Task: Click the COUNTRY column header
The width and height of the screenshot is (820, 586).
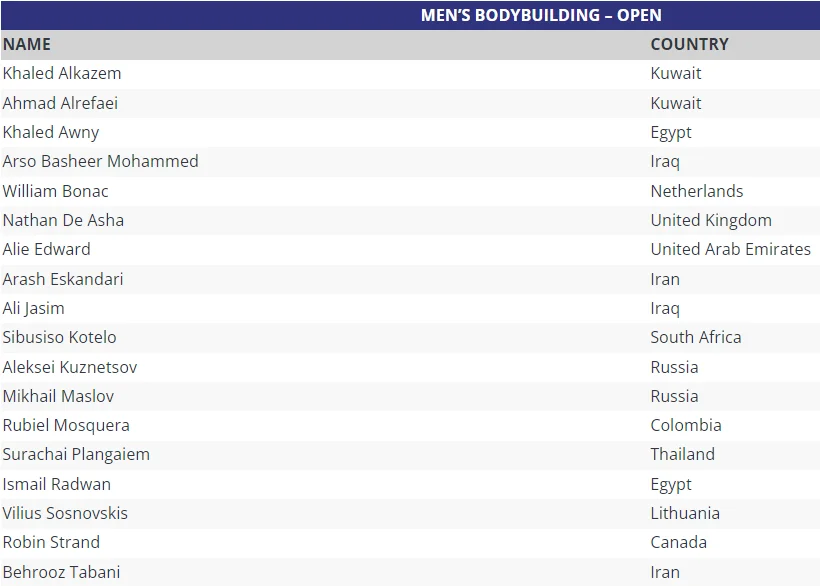Action: click(x=689, y=44)
